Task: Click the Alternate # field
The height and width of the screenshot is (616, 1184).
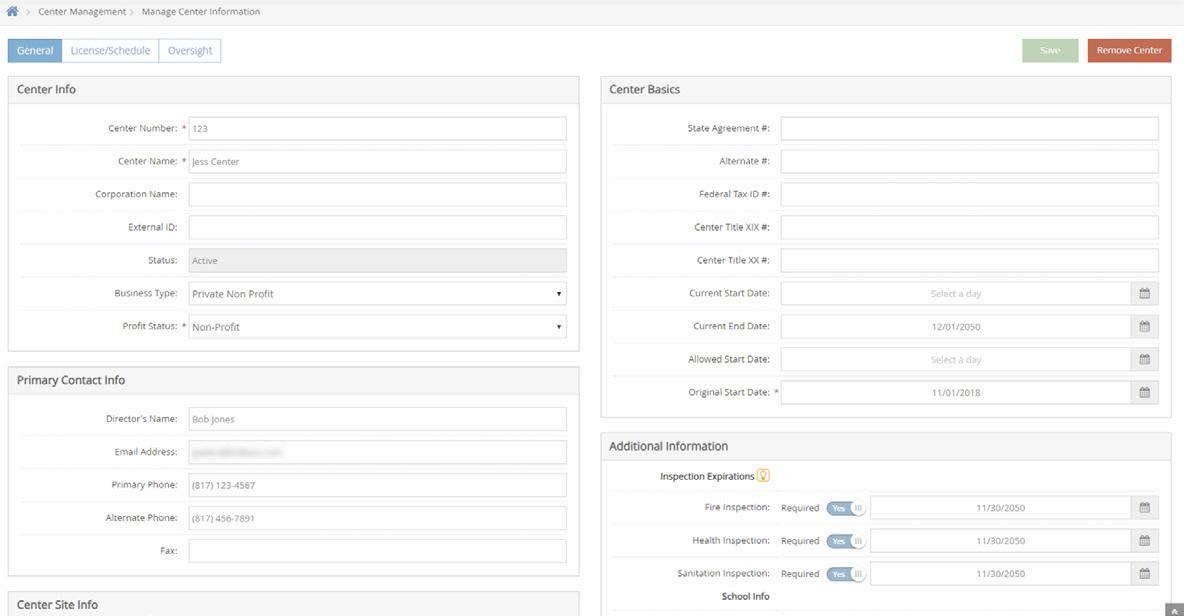Action: [970, 162]
